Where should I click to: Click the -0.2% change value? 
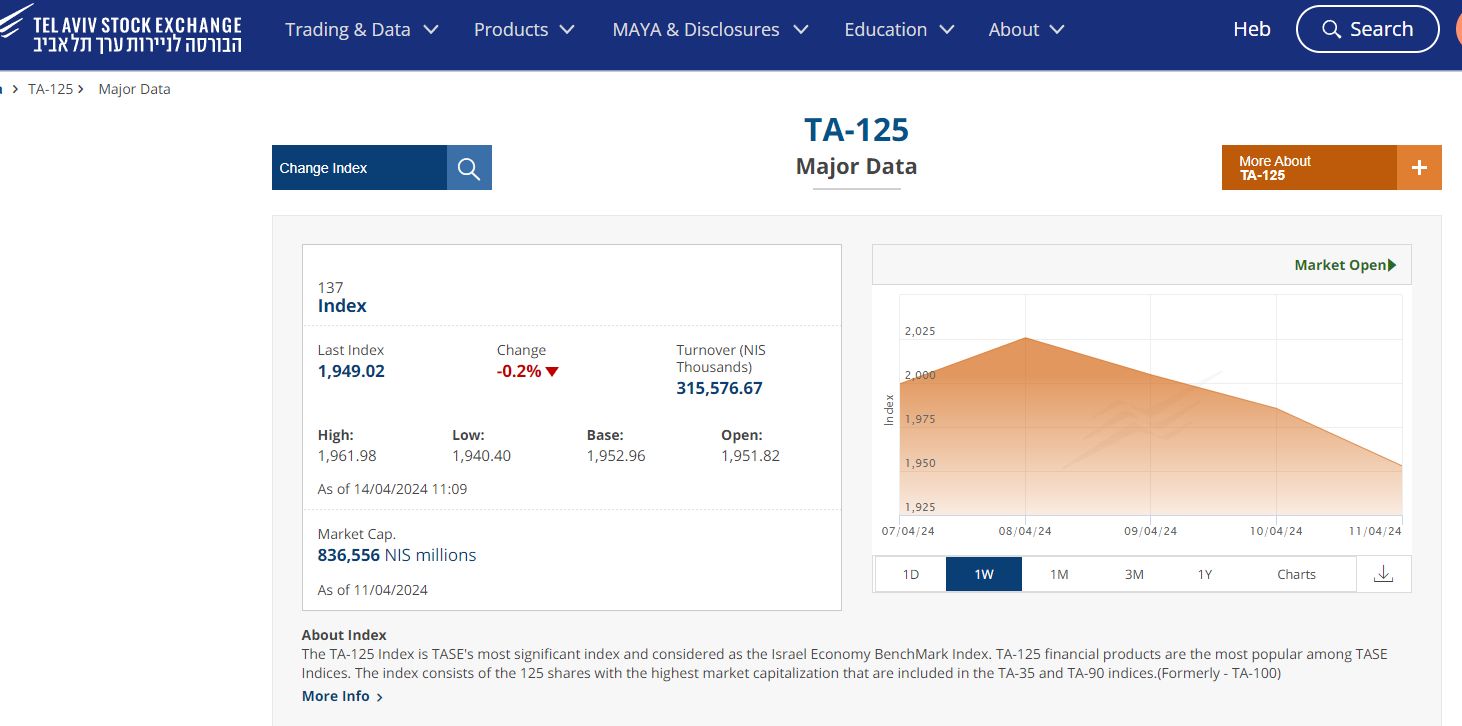[519, 371]
